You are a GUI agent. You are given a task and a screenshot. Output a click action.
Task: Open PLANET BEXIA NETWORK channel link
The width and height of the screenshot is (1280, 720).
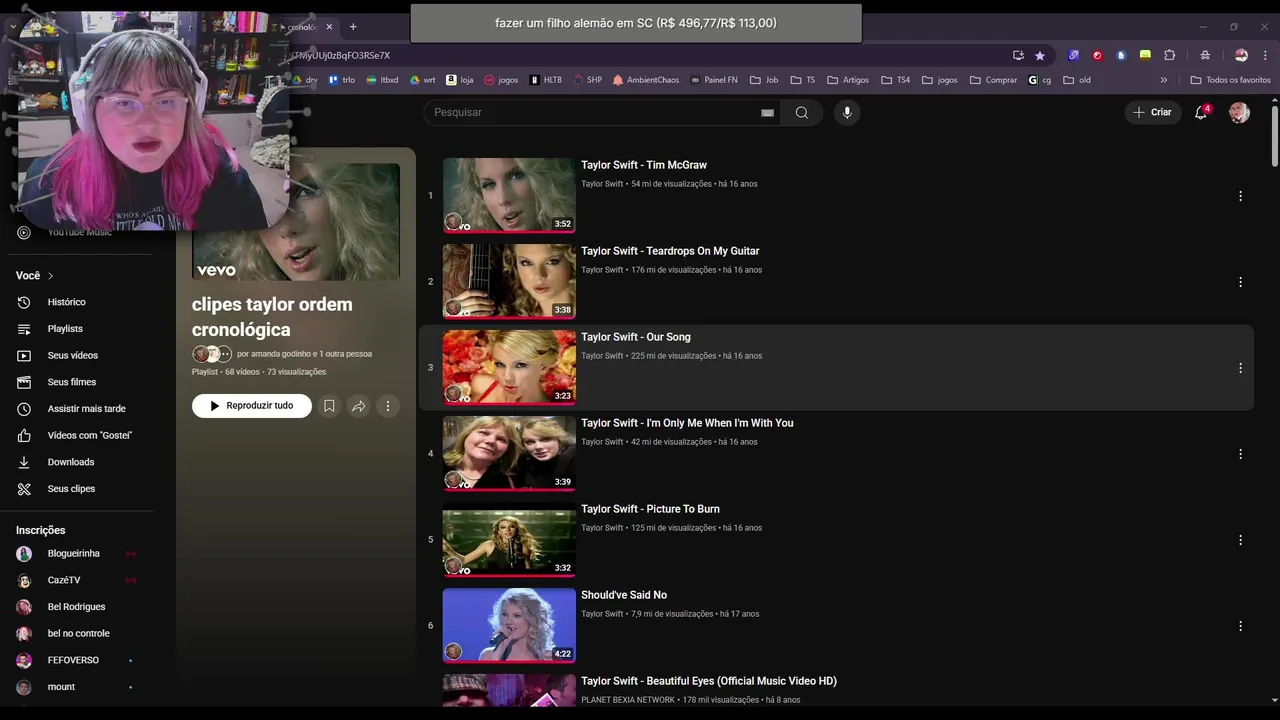pyautogui.click(x=628, y=700)
